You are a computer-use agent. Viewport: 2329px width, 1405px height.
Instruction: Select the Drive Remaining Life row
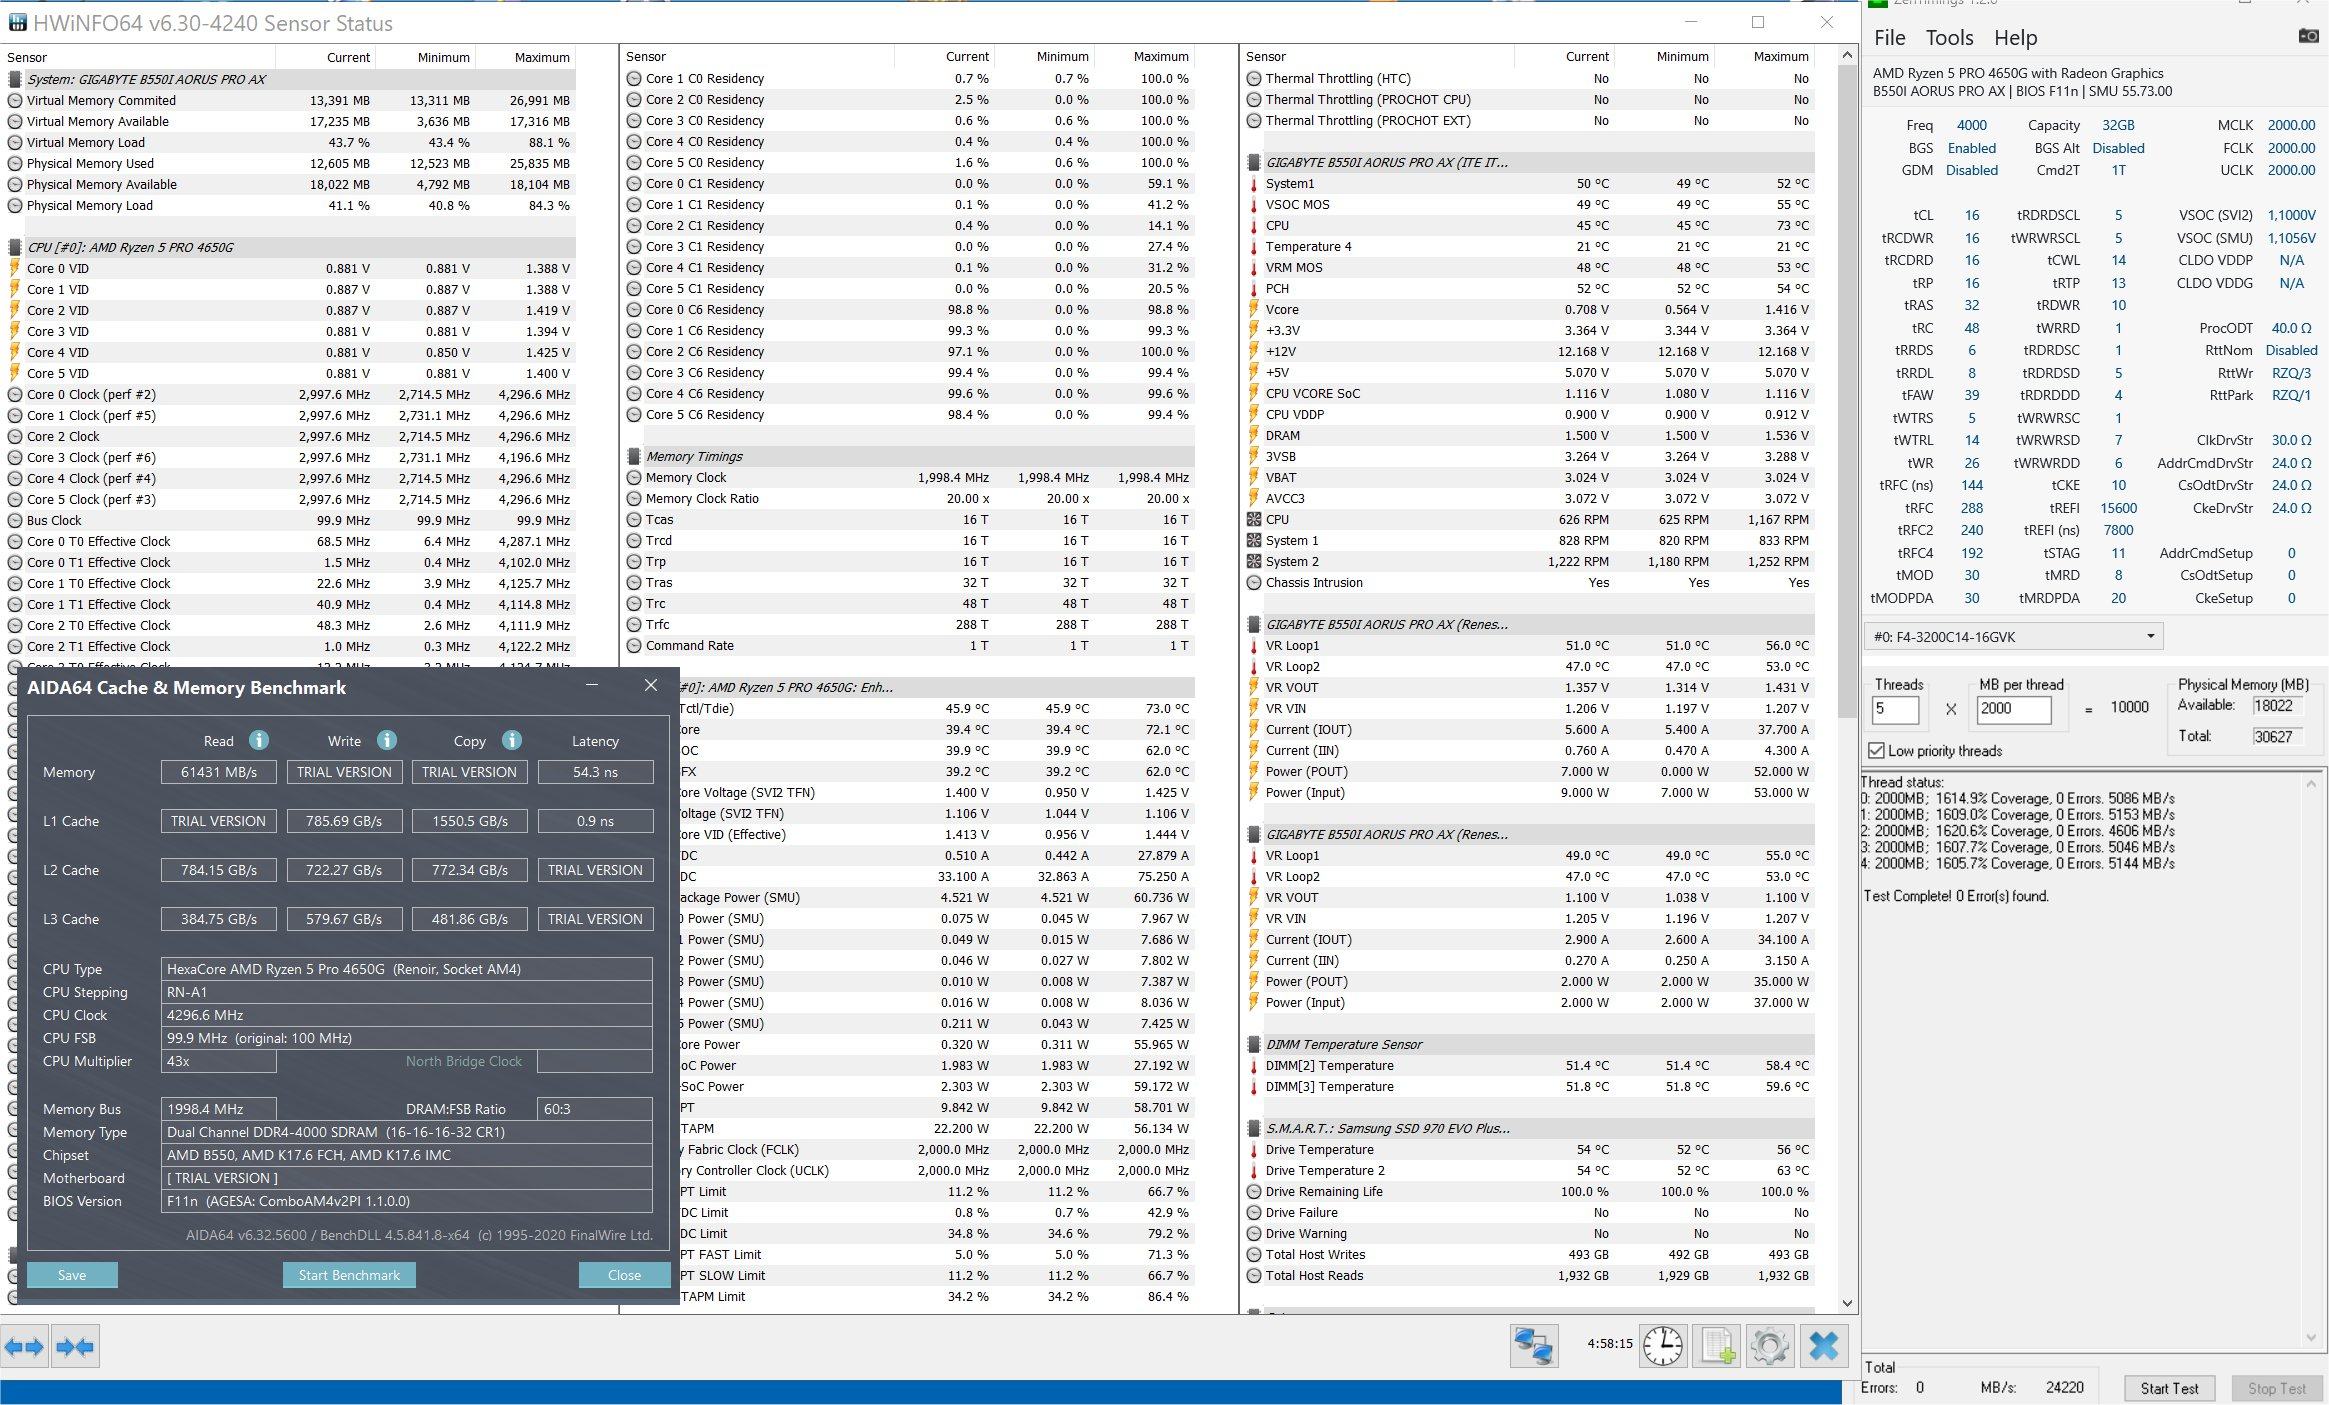click(x=1529, y=1191)
